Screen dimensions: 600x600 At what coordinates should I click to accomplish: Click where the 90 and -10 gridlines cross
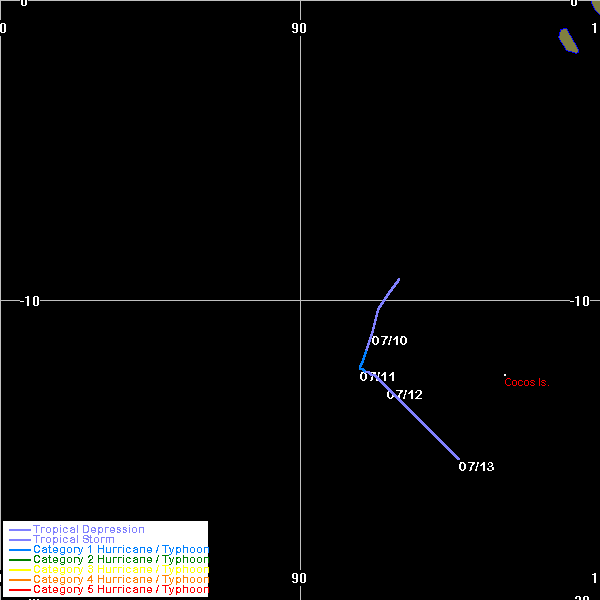(300, 299)
